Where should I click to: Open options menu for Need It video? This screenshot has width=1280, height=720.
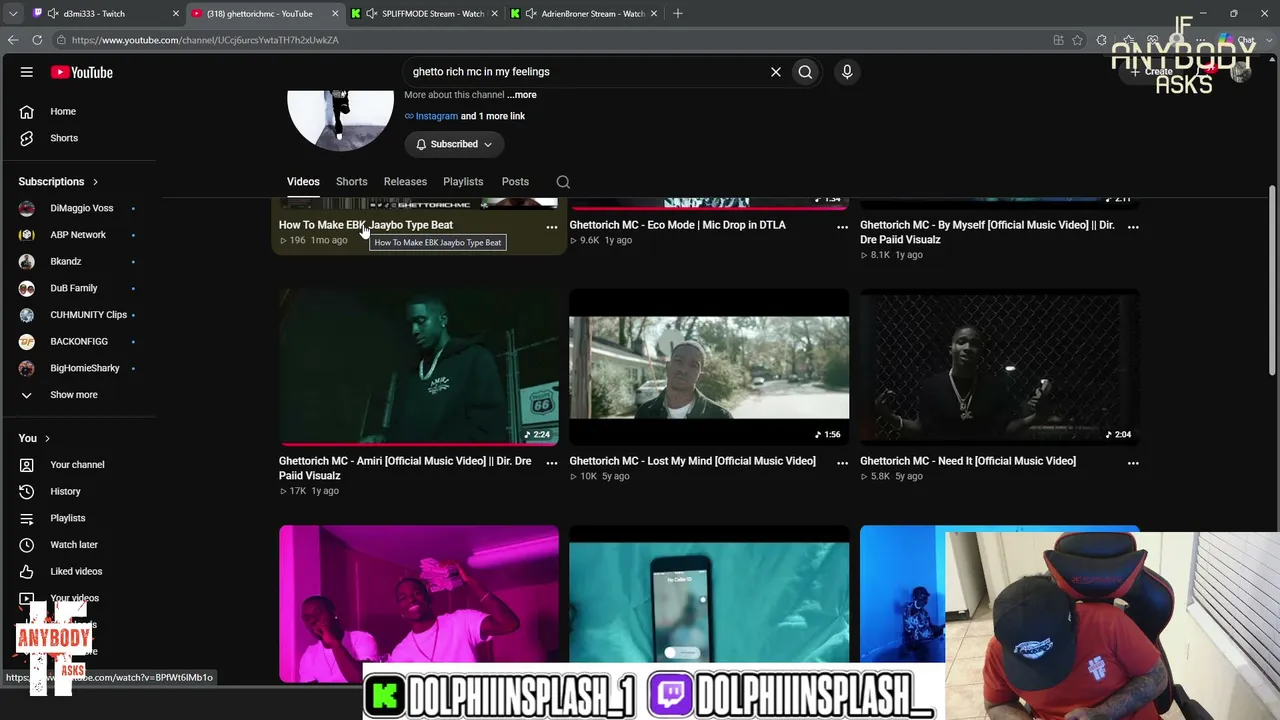click(x=1133, y=463)
